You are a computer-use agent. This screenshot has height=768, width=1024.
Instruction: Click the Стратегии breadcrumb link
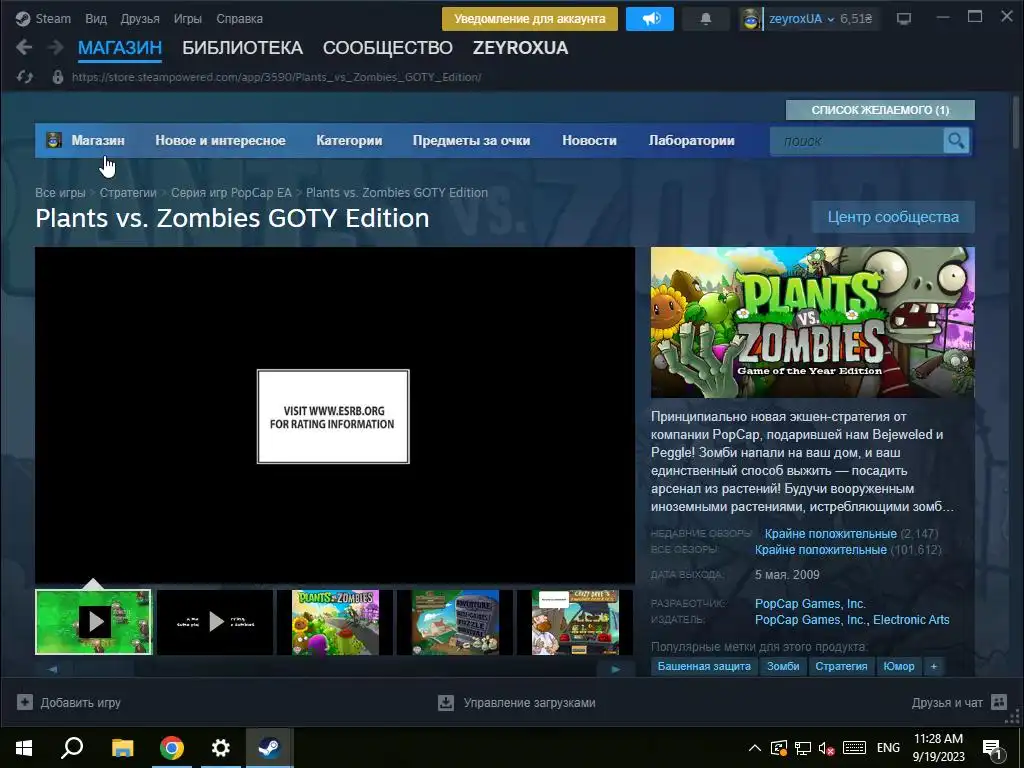tap(128, 193)
